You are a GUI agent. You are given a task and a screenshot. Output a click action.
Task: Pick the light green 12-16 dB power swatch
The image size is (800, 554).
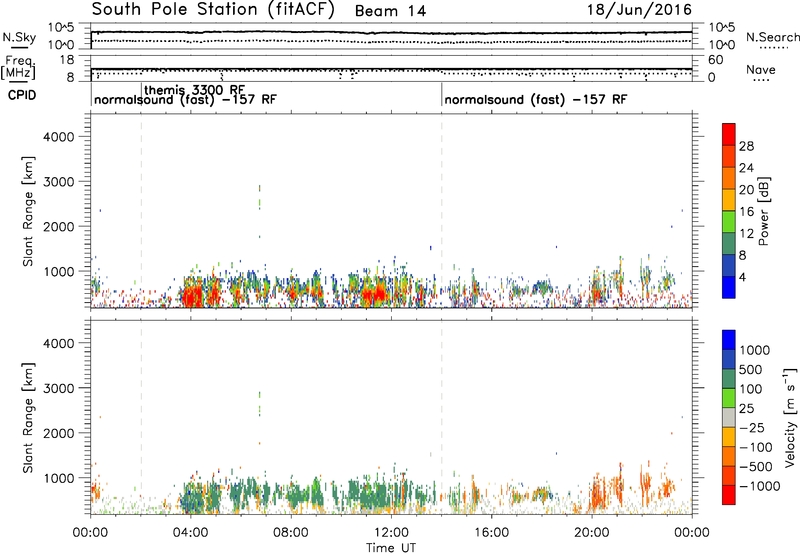click(x=729, y=221)
